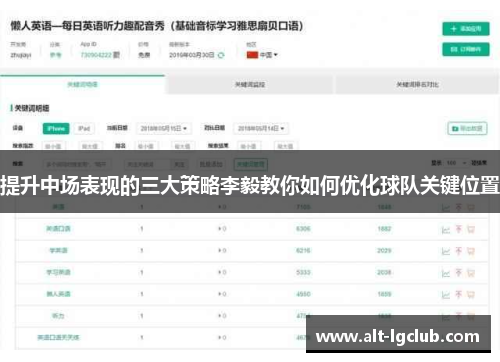Screen dimensions: 500x362
Task: Click search results value 1882
Action: point(384,229)
